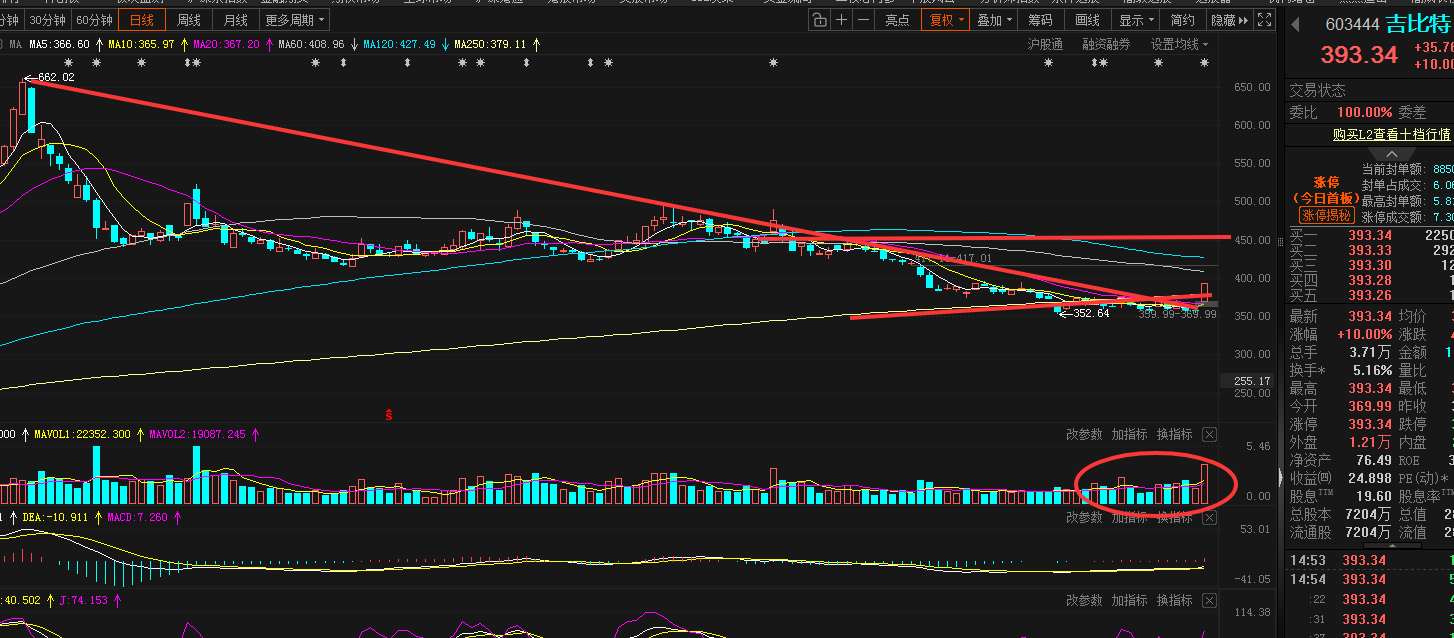The height and width of the screenshot is (638, 1454).
Task: Click 隐藏 to hide side panel
Action: coord(1229,20)
